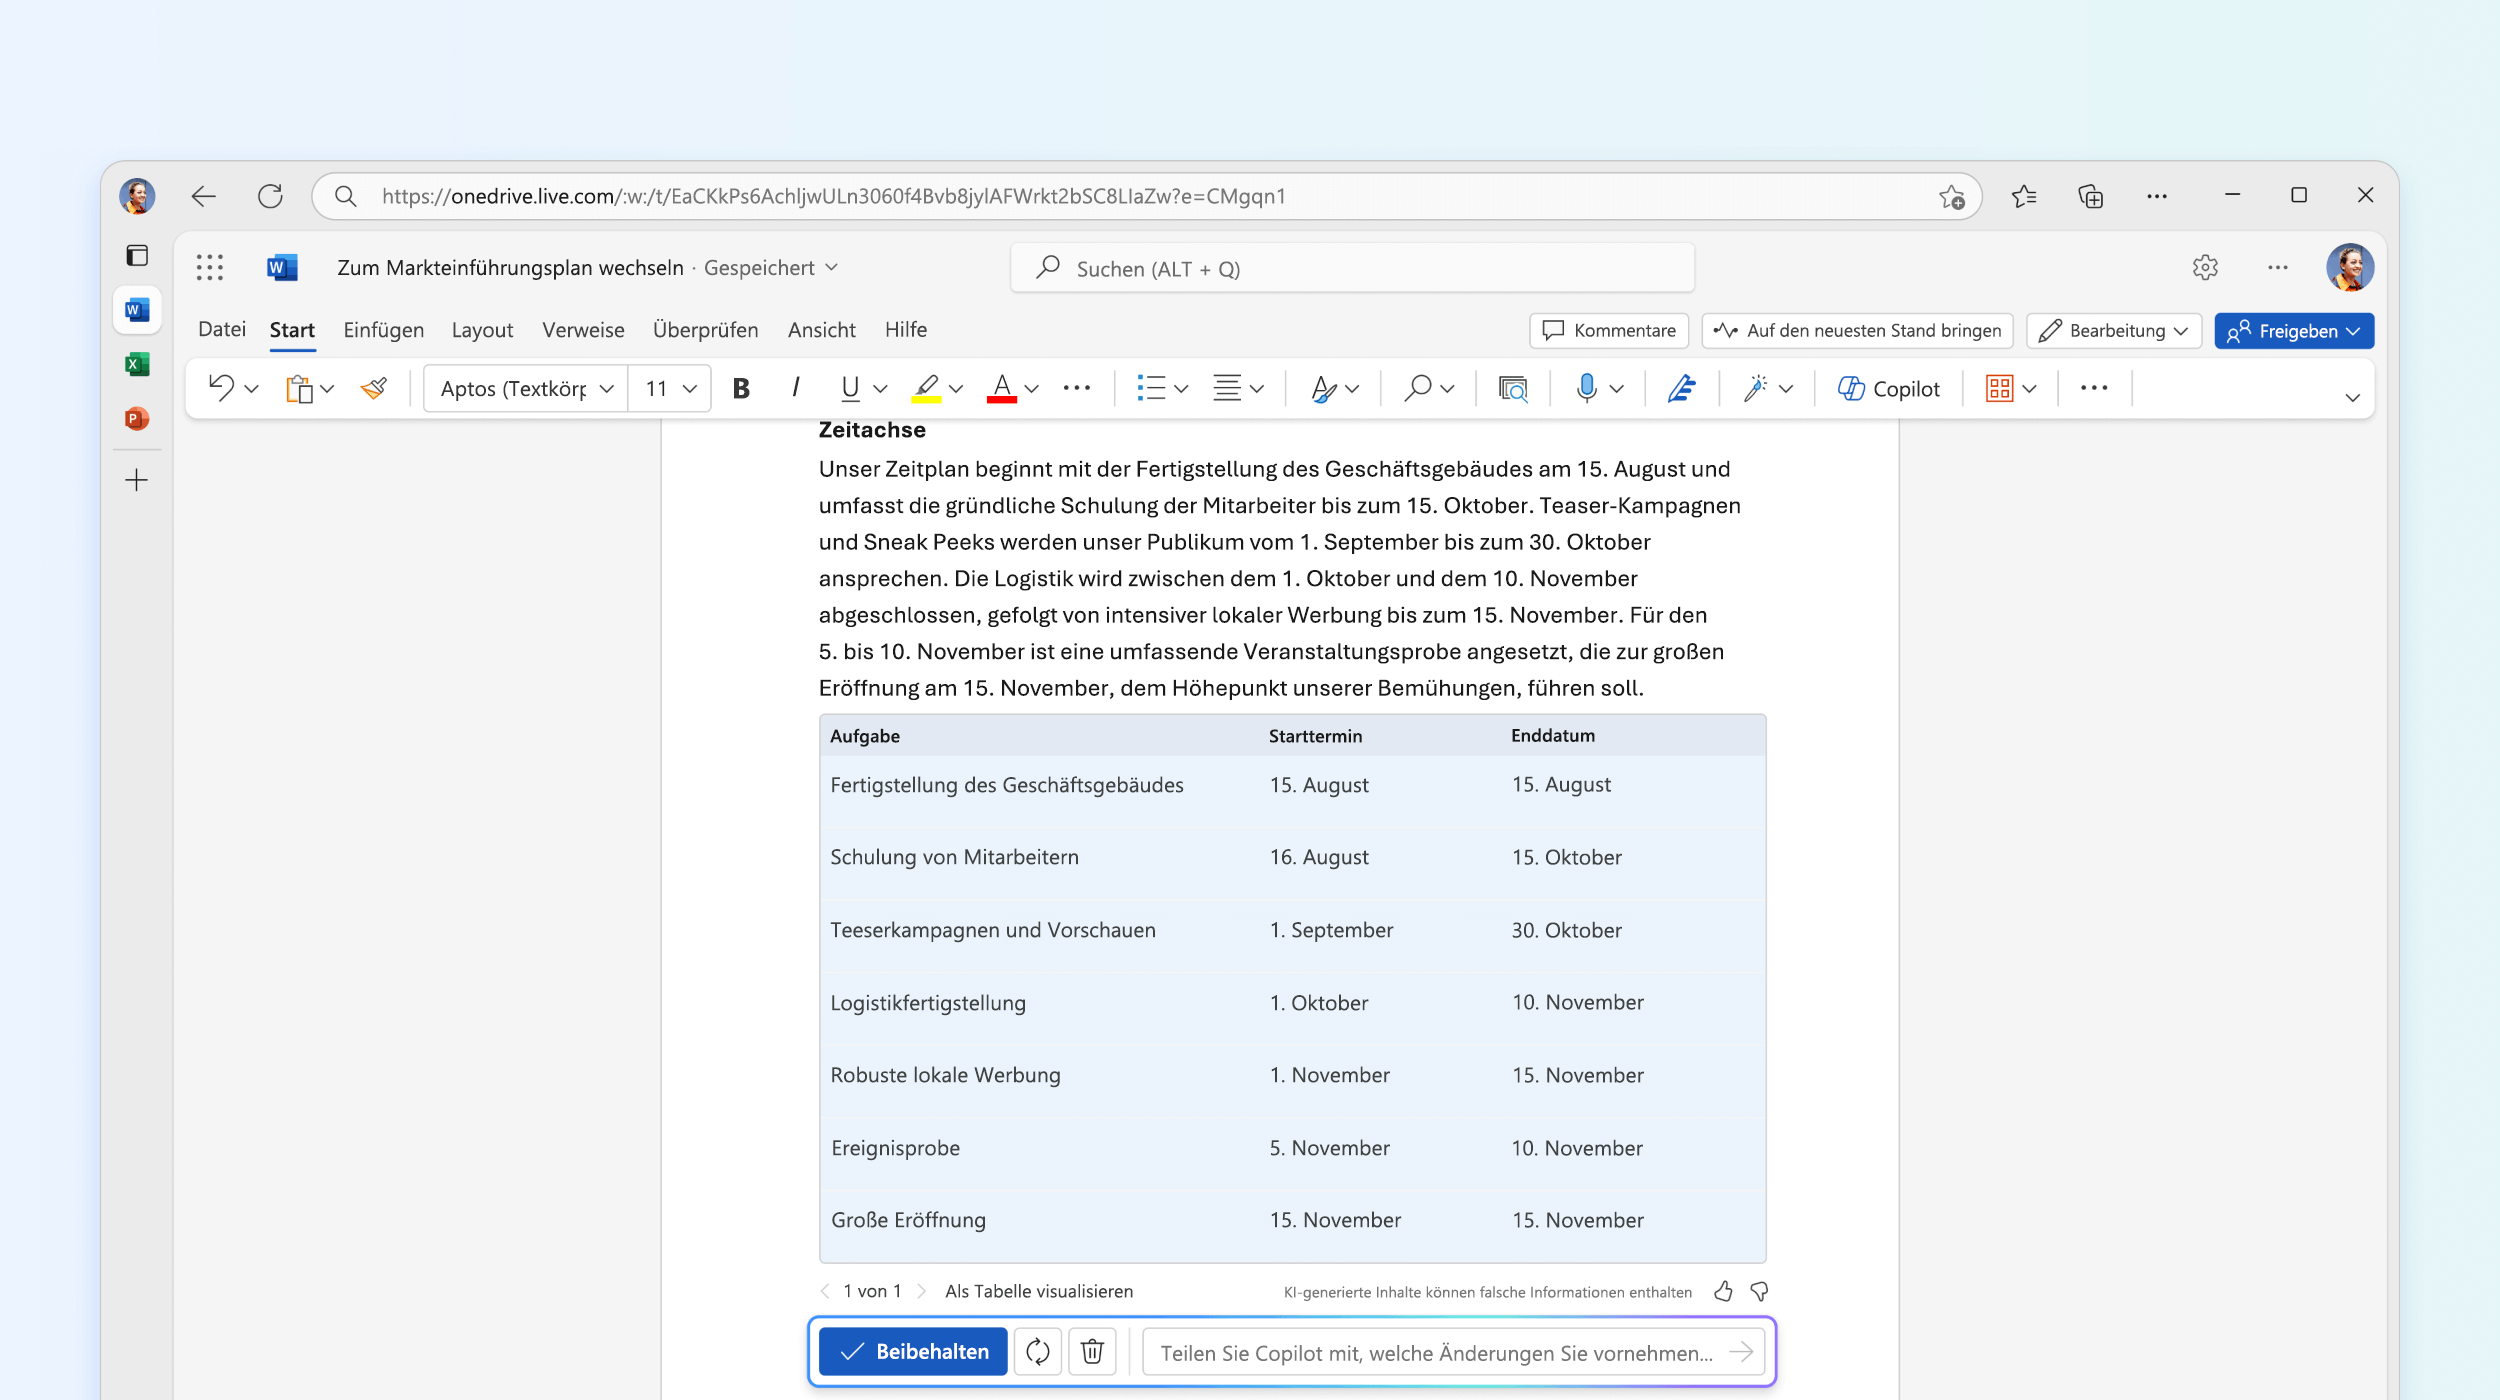Open undo history dropdown arrow
Image resolution: width=2500 pixels, height=1400 pixels.
(x=252, y=389)
